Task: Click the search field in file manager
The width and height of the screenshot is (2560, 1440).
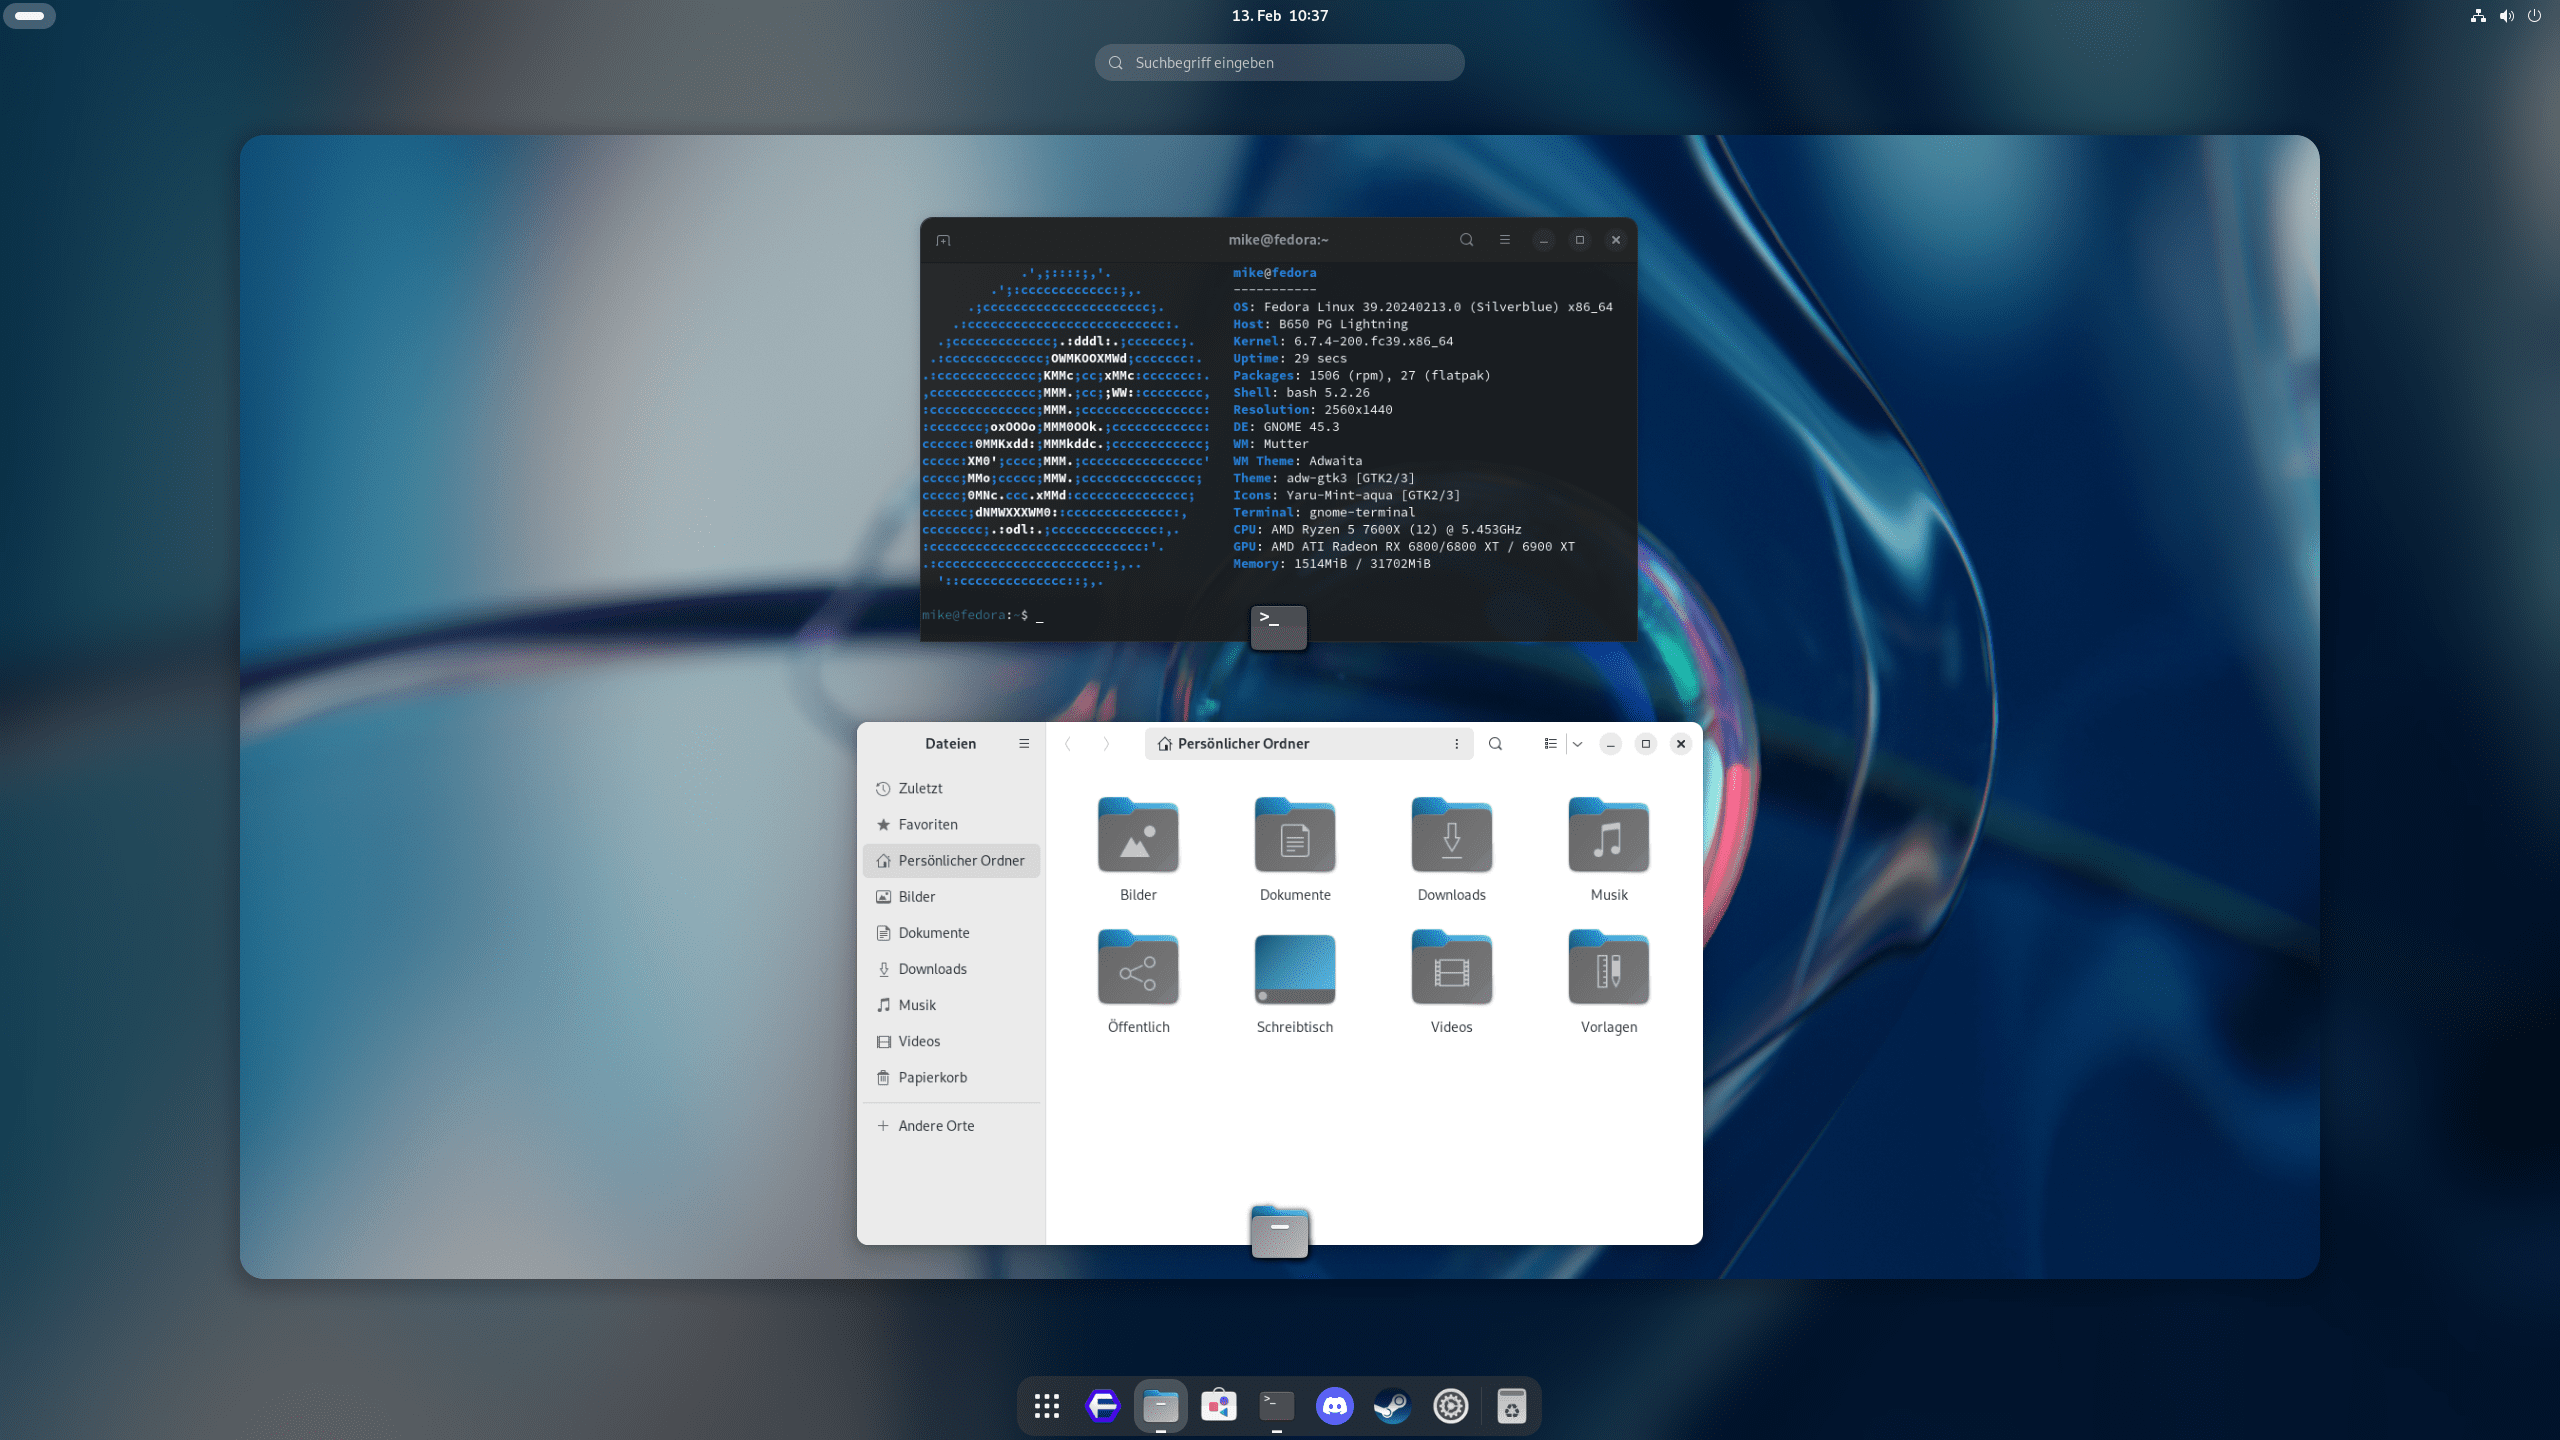Action: coord(1495,742)
